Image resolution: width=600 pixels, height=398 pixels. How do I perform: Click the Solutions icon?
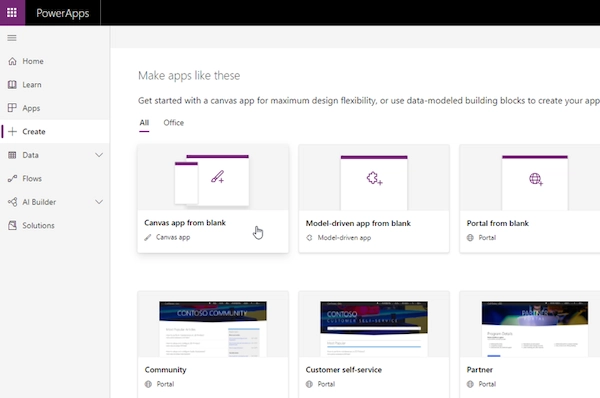[12, 225]
